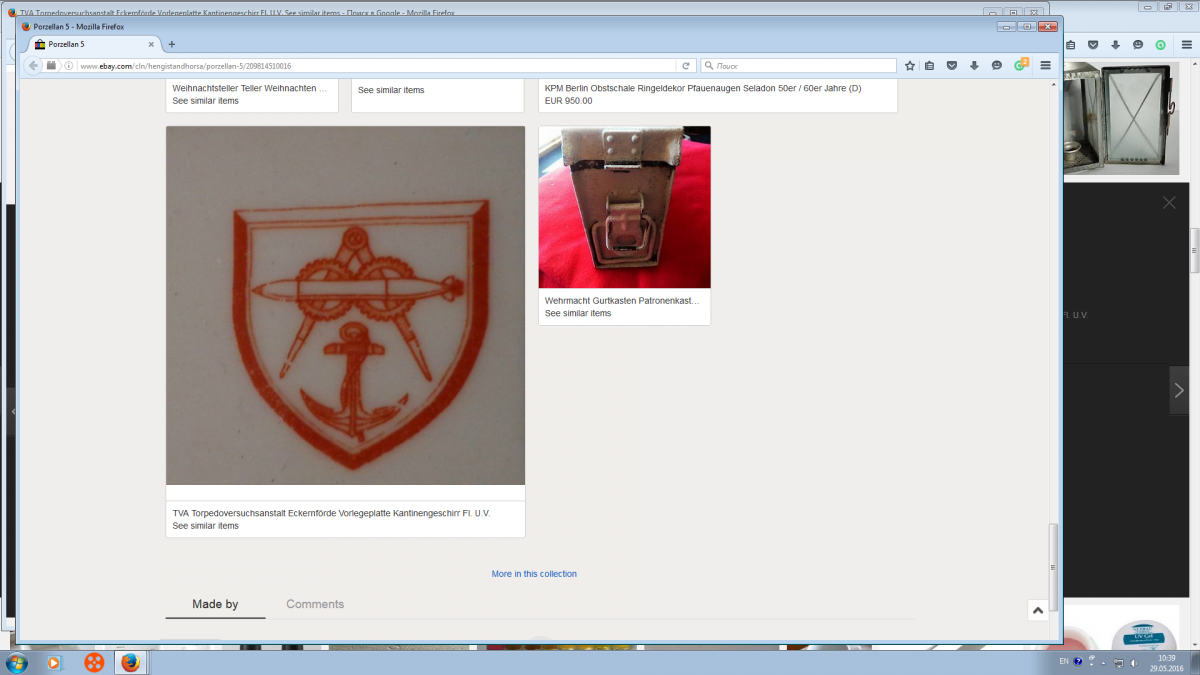Image resolution: width=1200 pixels, height=675 pixels.
Task: Bookmark this page with the star icon
Action: point(910,66)
